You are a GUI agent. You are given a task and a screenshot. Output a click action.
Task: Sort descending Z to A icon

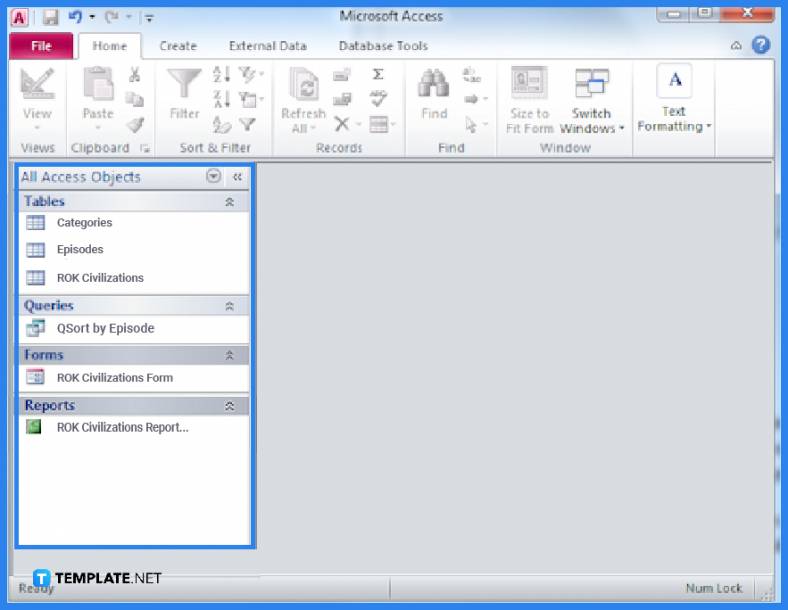point(222,99)
